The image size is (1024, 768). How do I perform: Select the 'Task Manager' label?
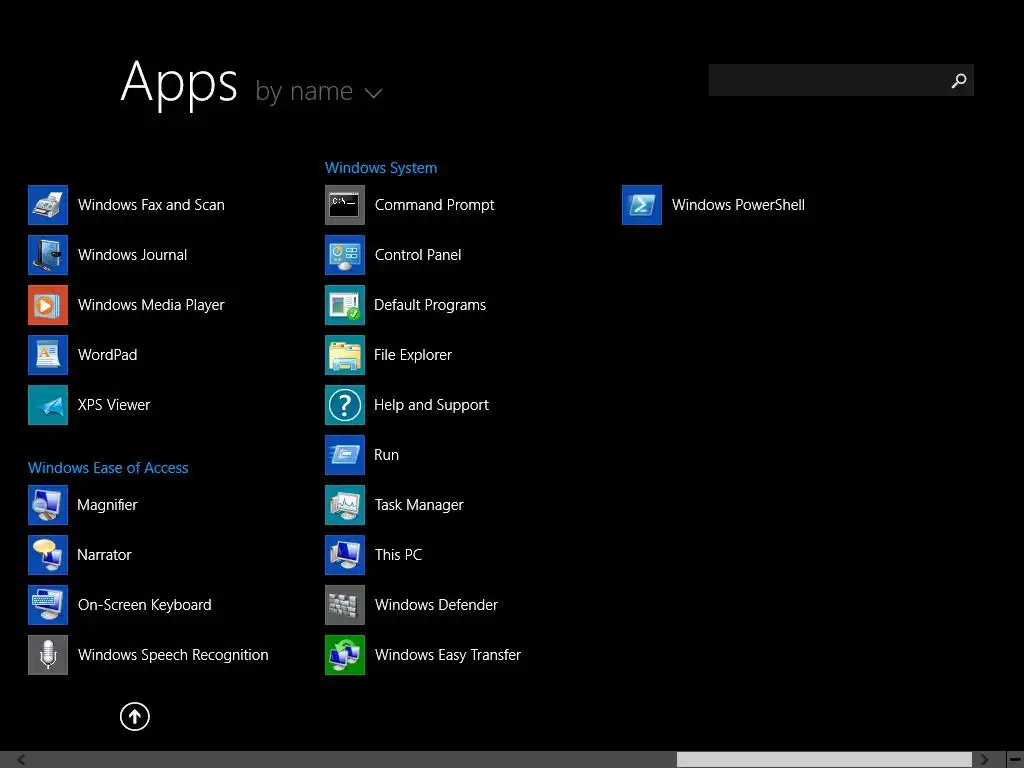[x=419, y=505]
